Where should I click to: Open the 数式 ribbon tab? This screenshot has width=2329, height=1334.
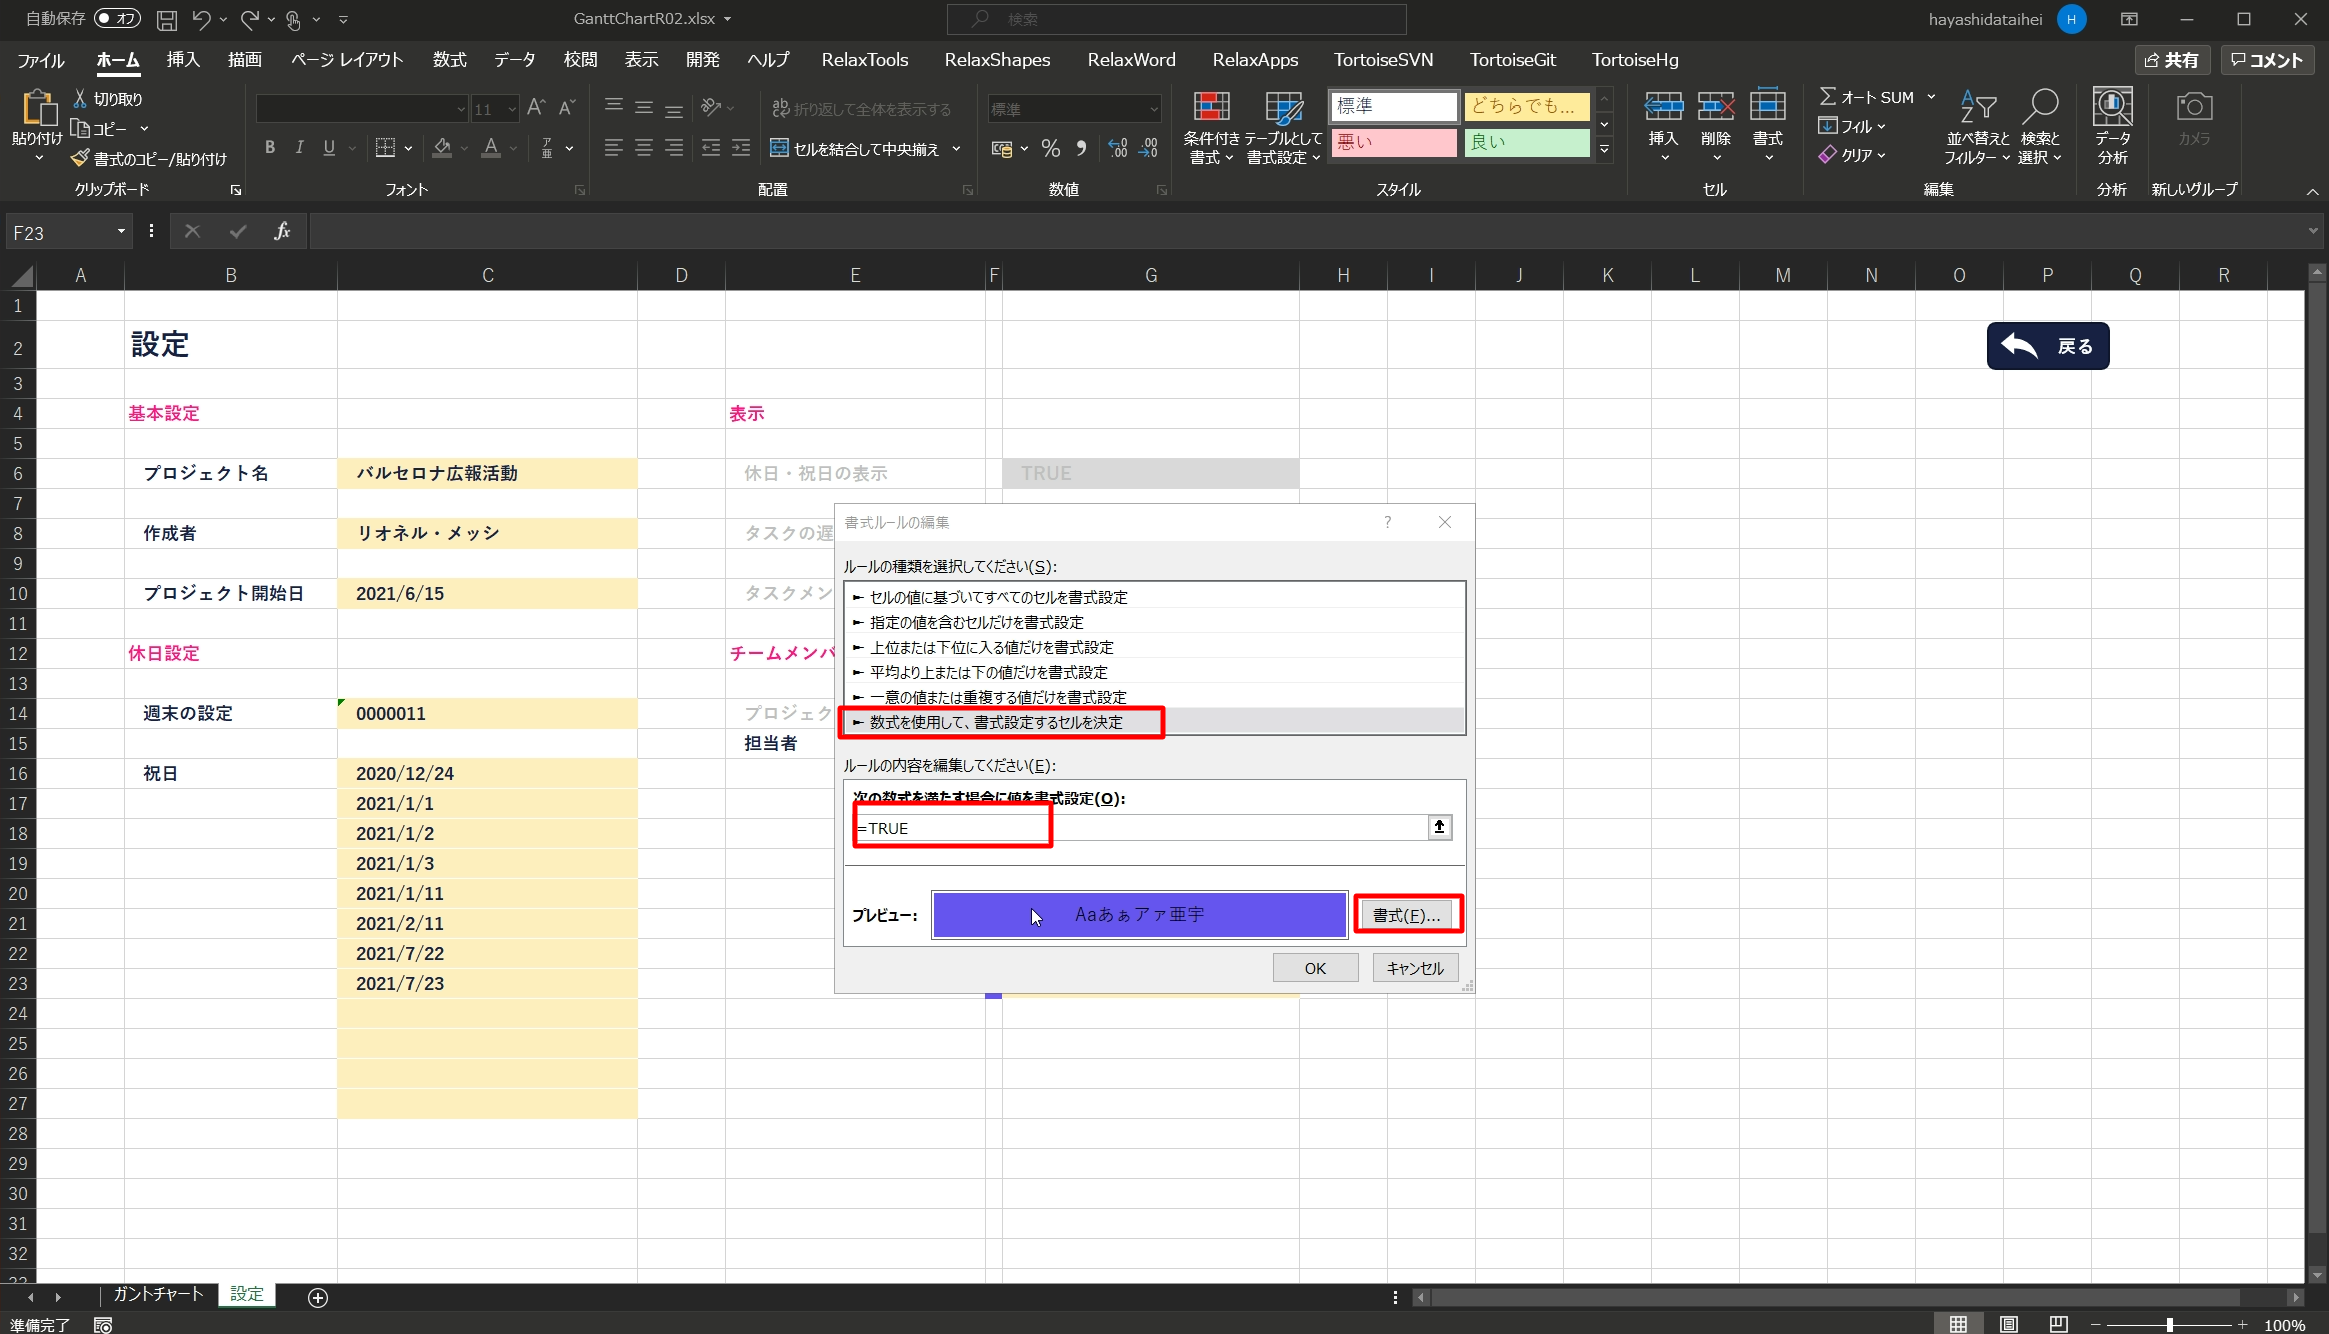[x=449, y=60]
